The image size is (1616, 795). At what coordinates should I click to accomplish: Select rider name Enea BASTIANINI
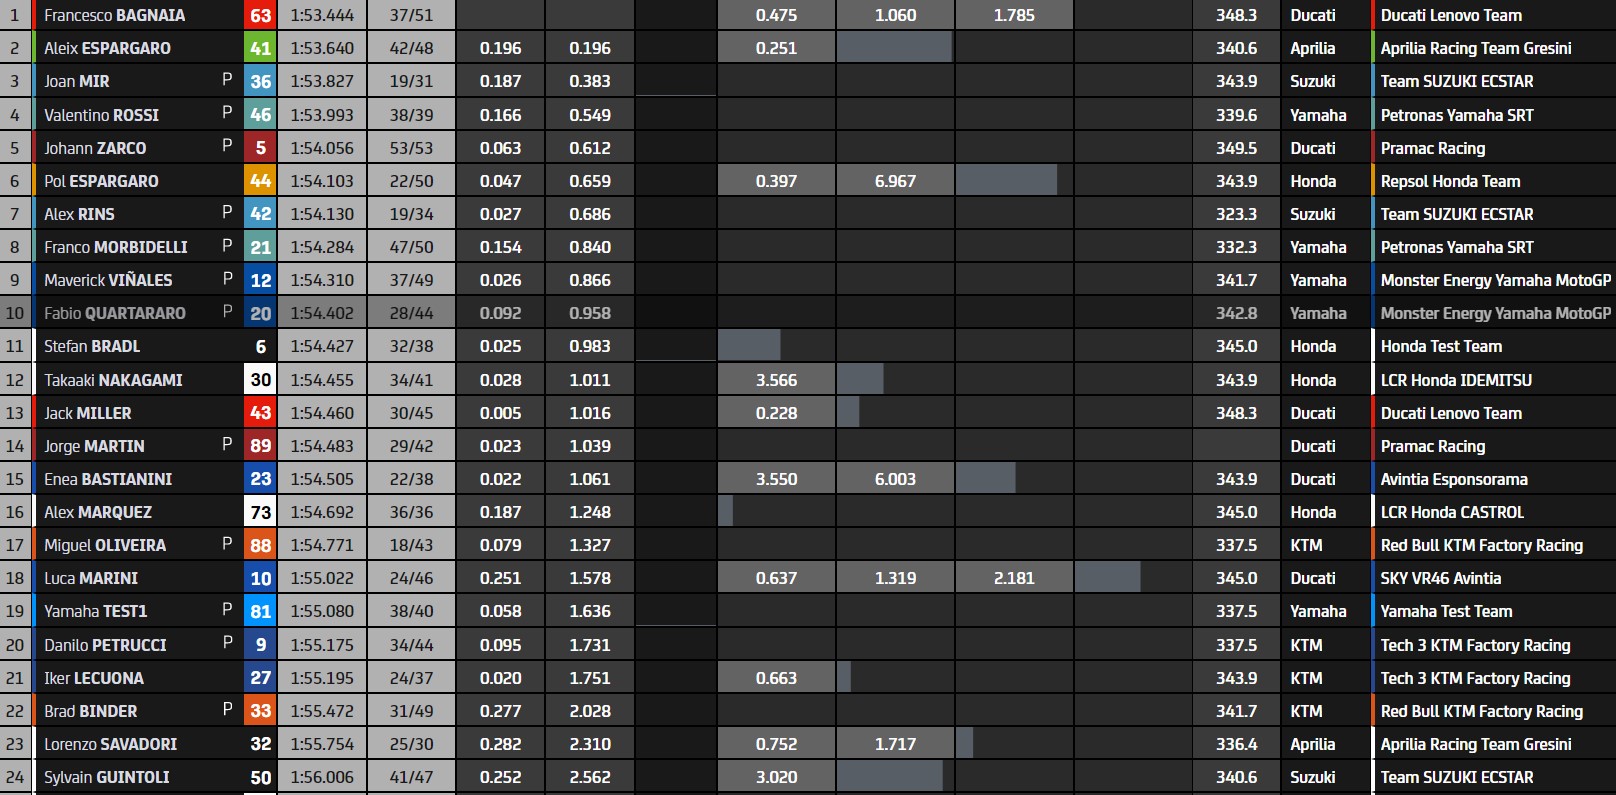108,479
